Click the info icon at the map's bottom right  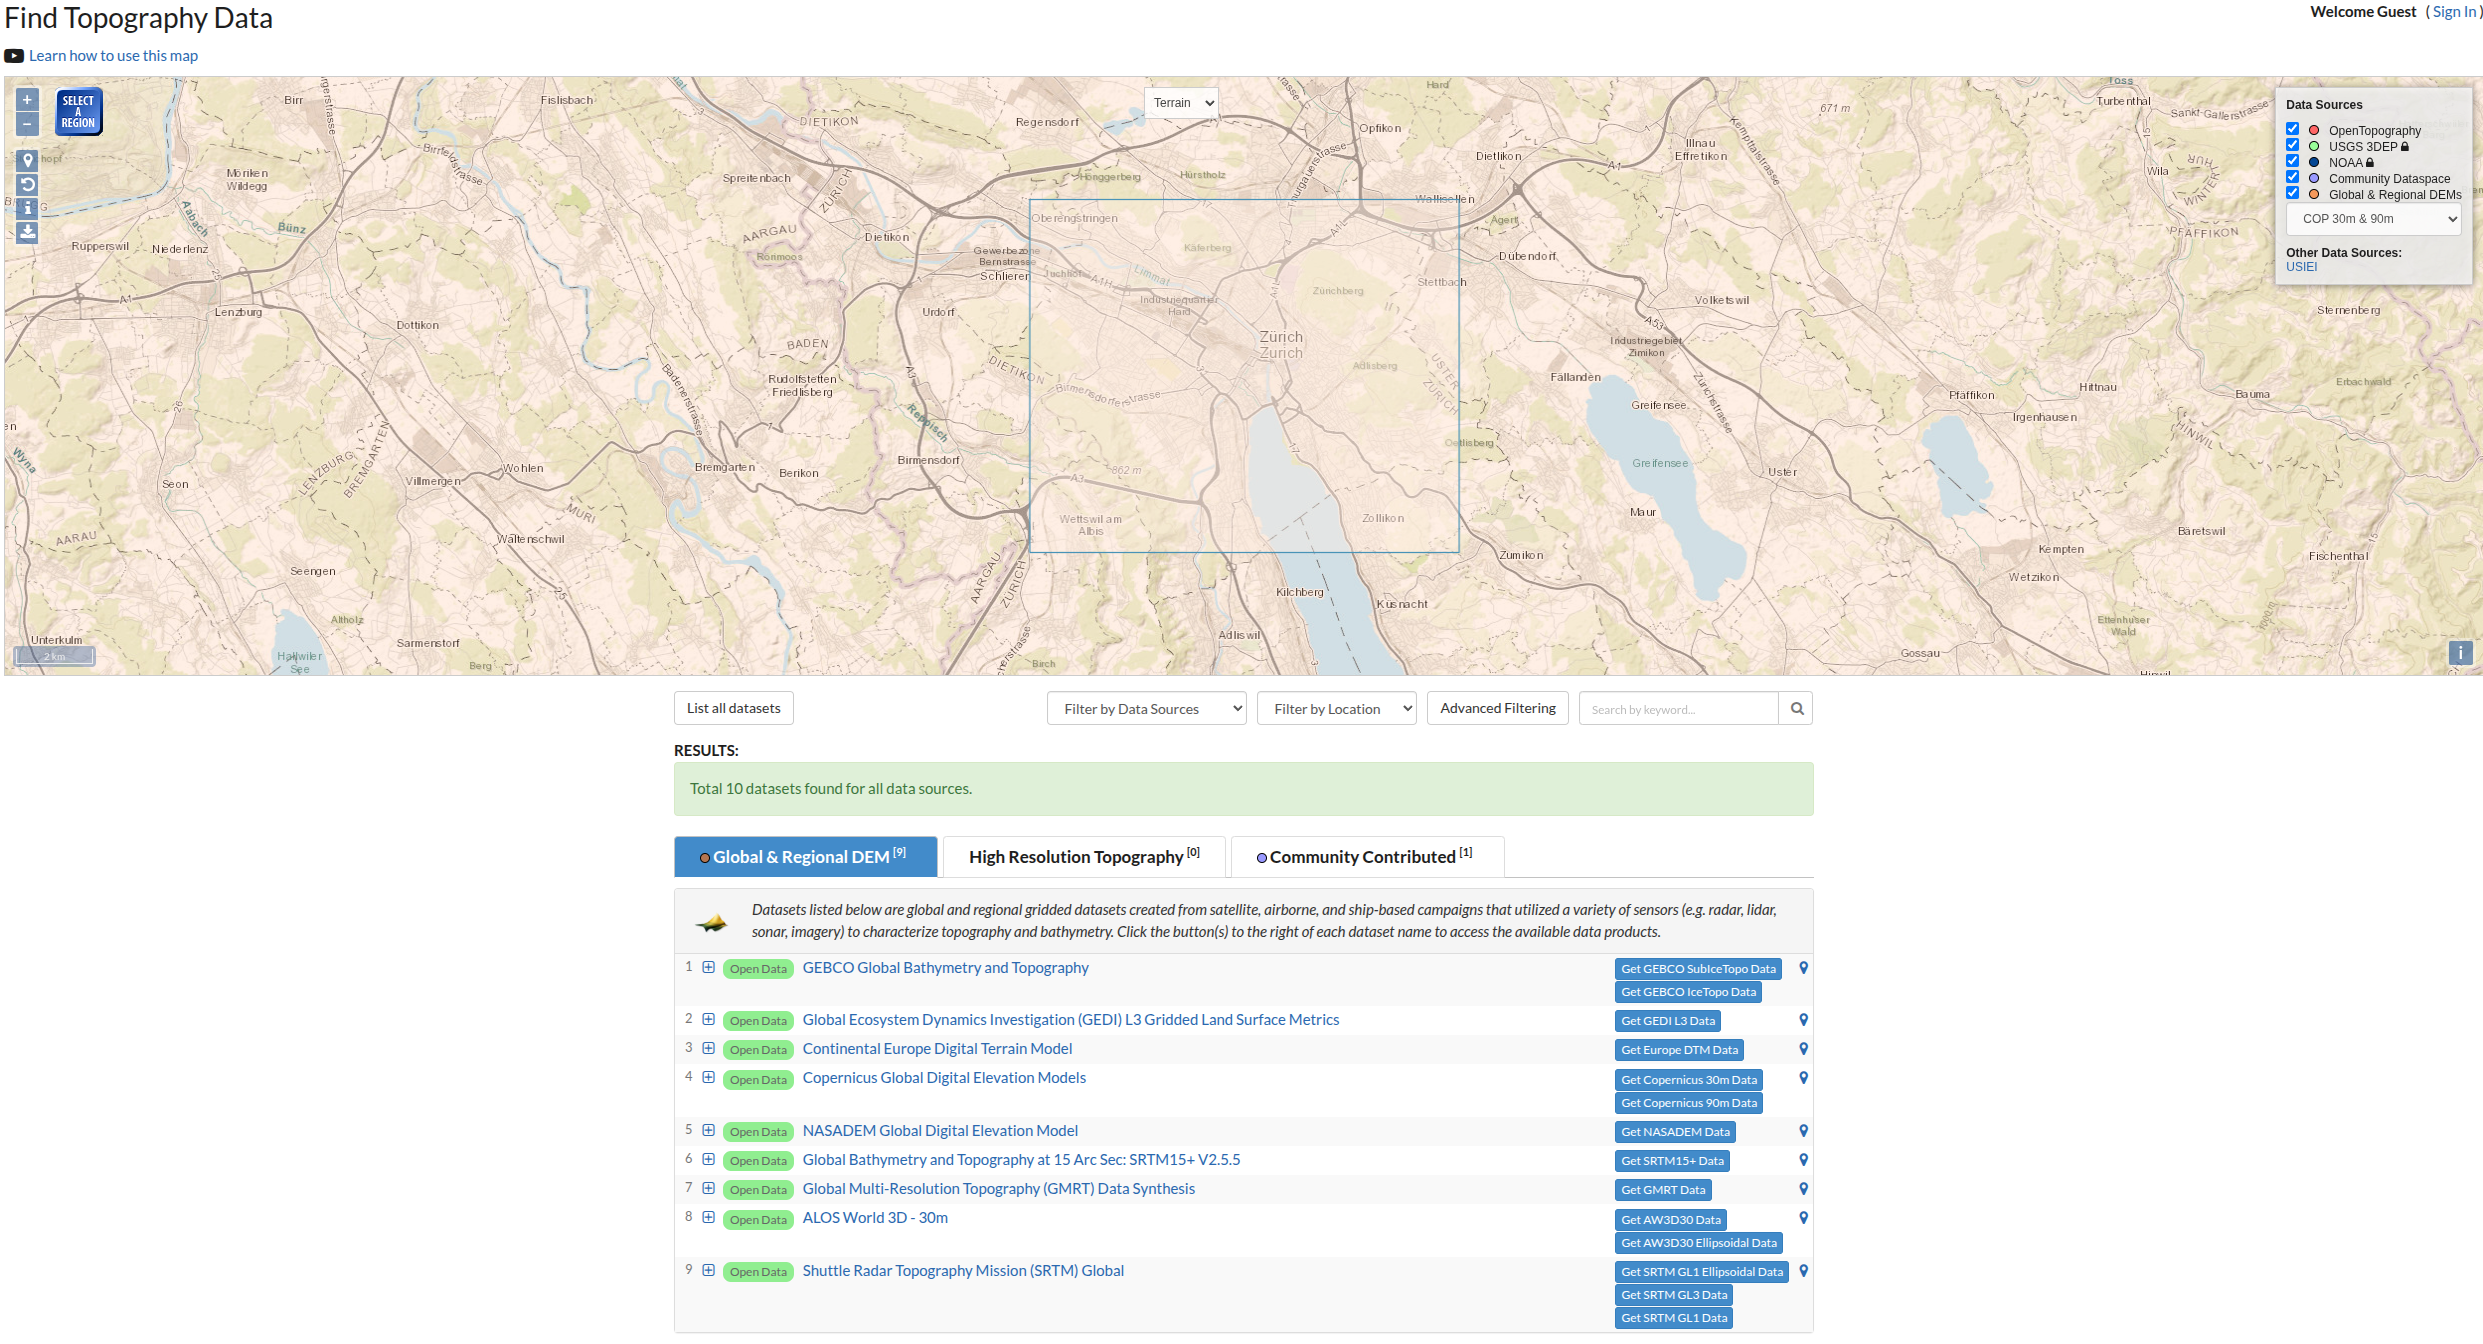(x=2460, y=653)
